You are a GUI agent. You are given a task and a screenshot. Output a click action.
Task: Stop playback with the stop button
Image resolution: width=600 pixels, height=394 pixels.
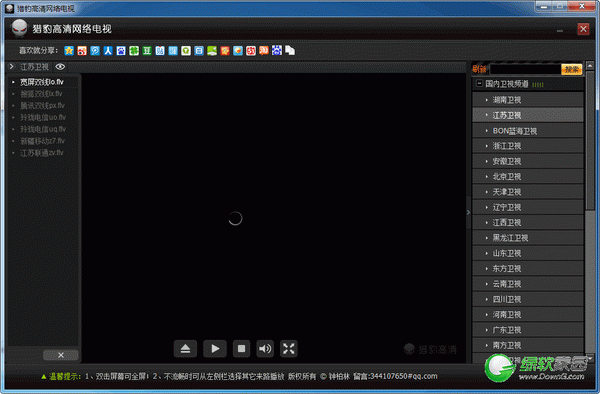(241, 348)
